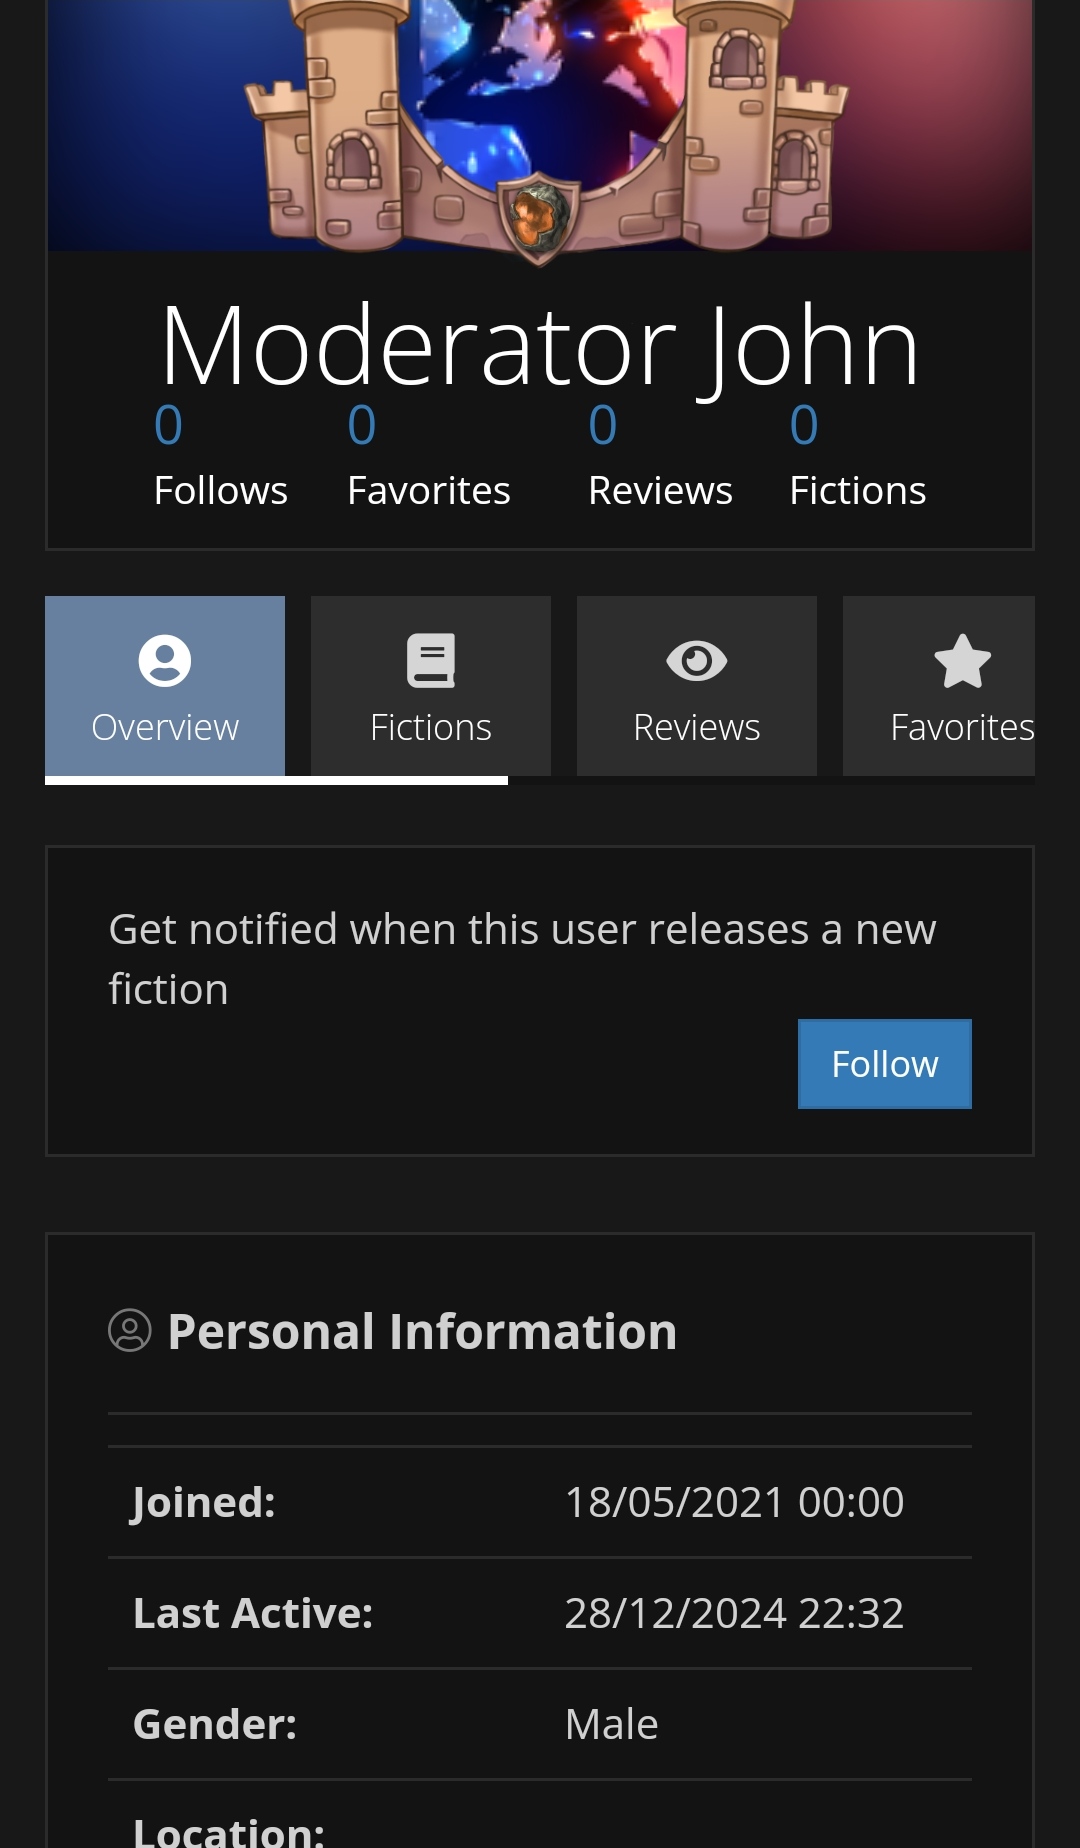This screenshot has height=1848, width=1080.
Task: Click the star icon on Favorites tab
Action: coord(961,661)
